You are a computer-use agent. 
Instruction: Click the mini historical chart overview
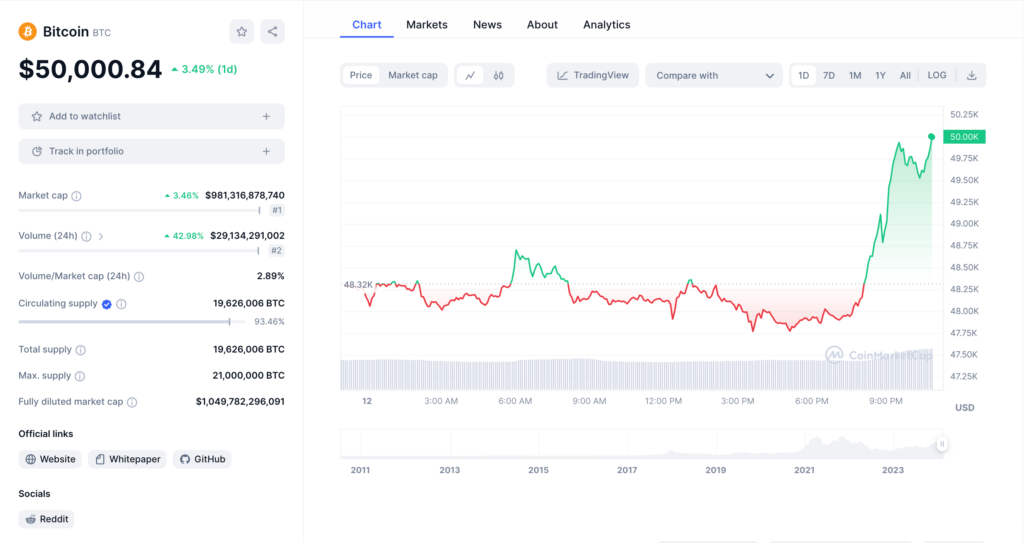(x=641, y=444)
